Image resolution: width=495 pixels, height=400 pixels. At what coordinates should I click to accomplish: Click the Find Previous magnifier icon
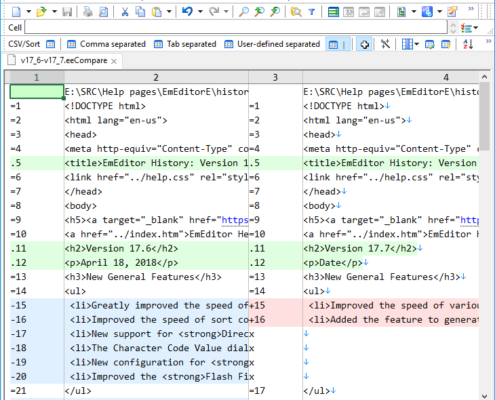(259, 12)
